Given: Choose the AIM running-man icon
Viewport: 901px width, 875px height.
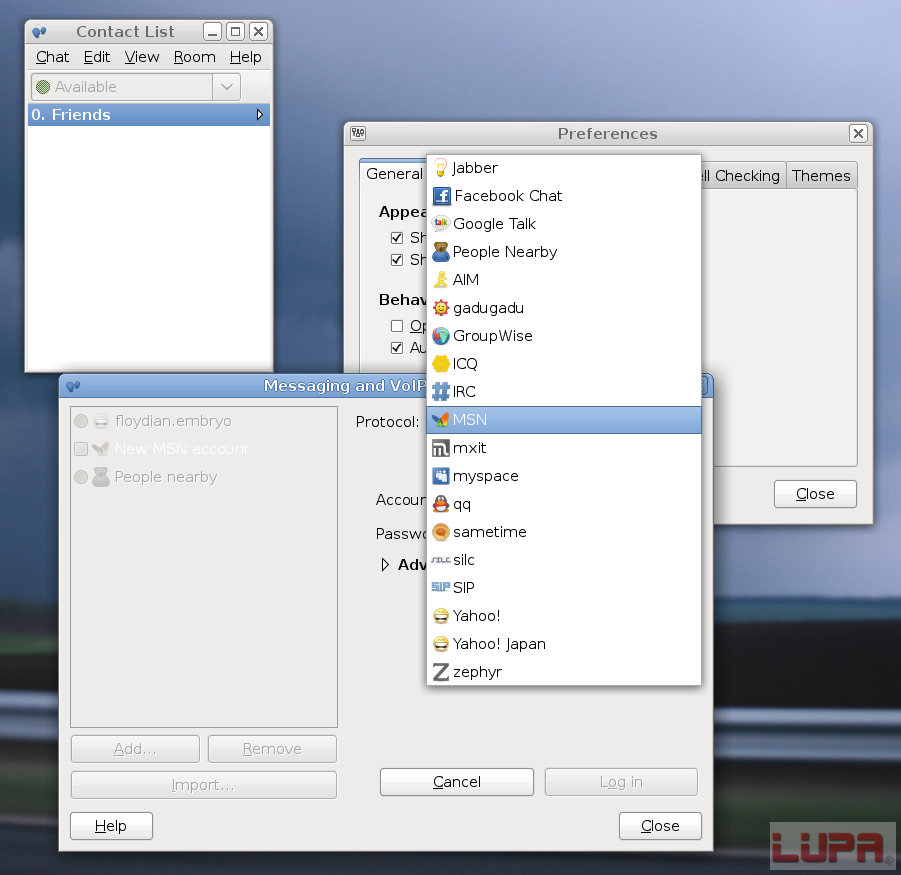Looking at the screenshot, I should 441,280.
